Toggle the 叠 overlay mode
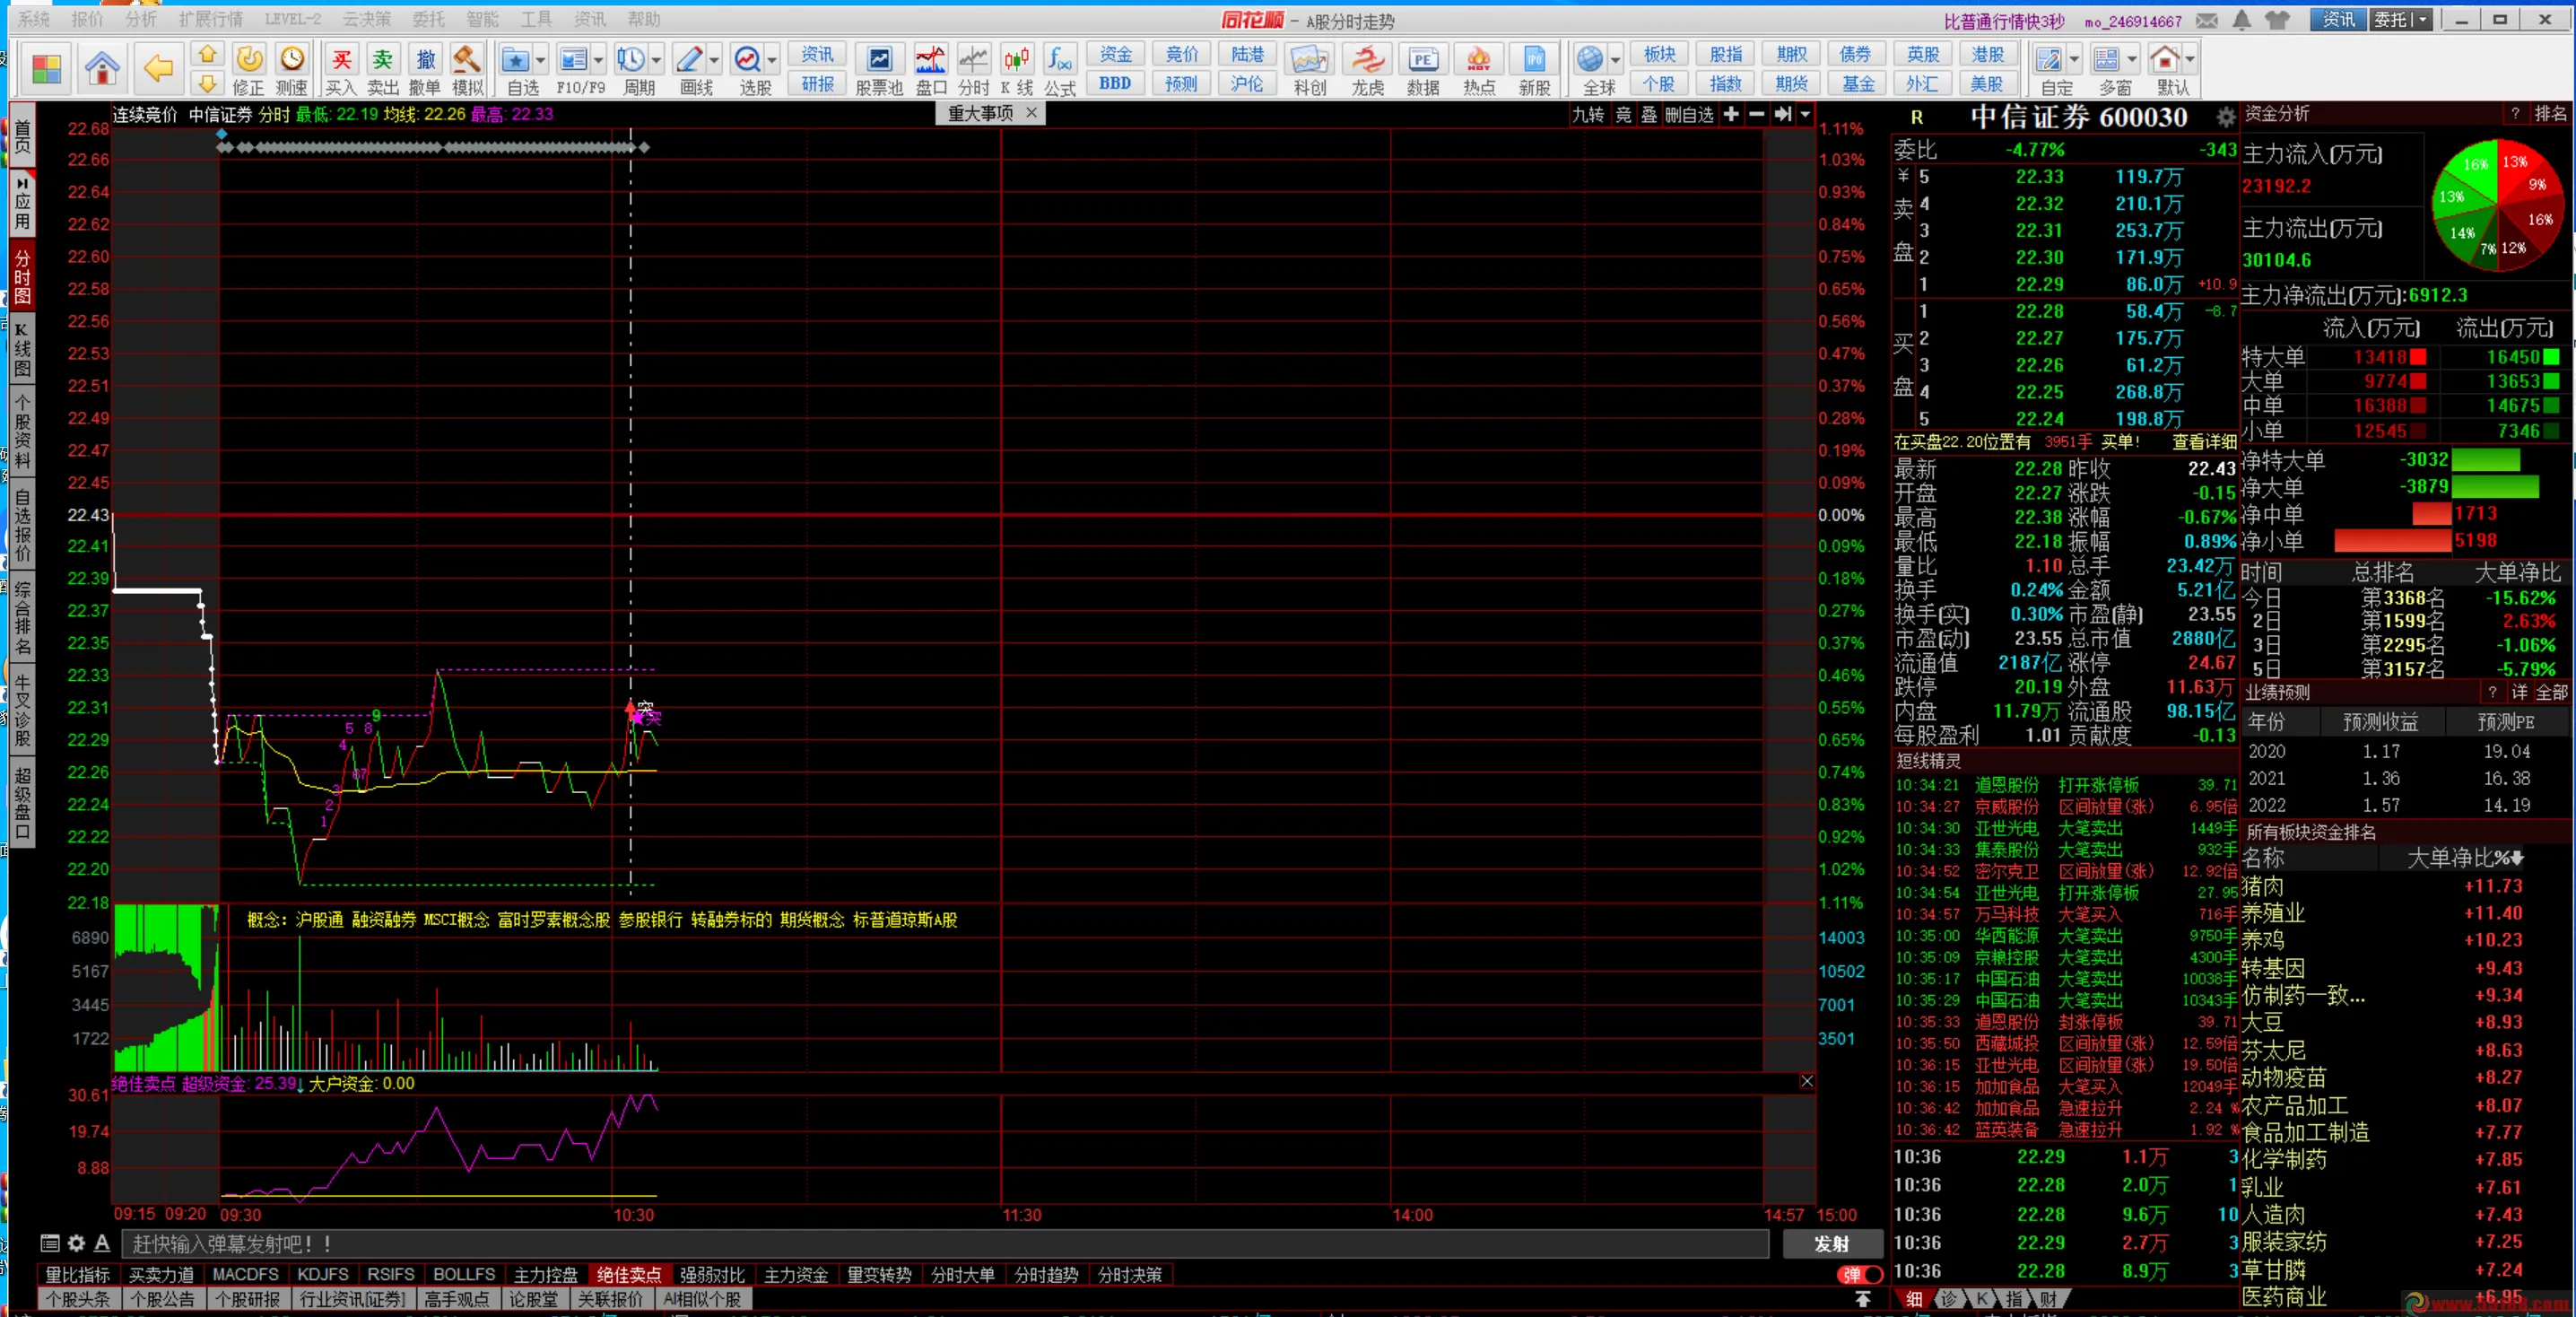Image resolution: width=2576 pixels, height=1317 pixels. 1649,115
